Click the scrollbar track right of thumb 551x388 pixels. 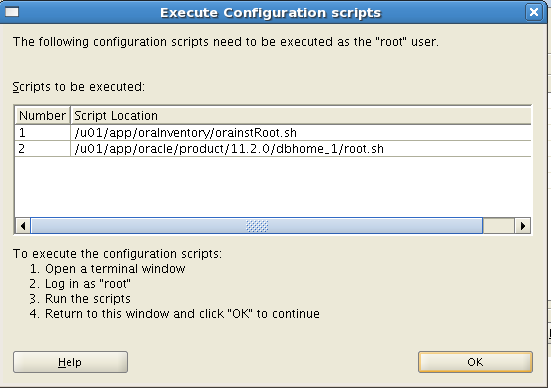tap(499, 226)
